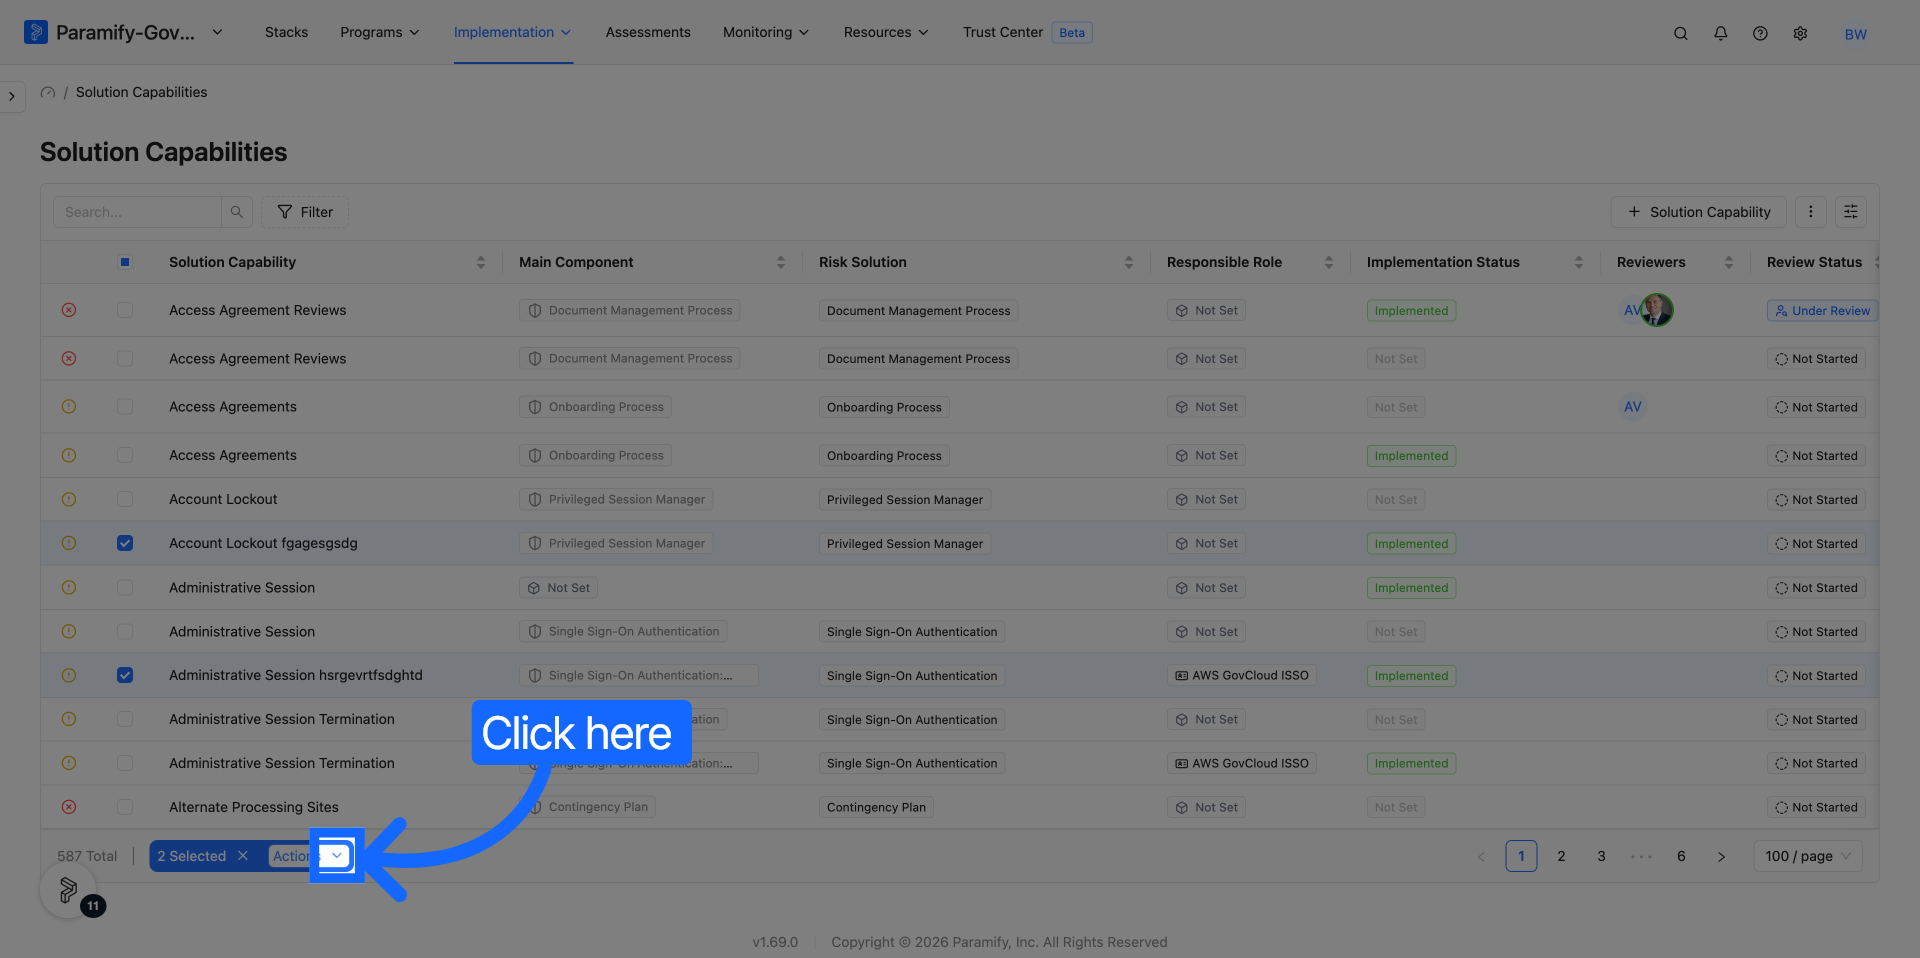Viewport: 1920px width, 958px height.
Task: Expand the Resources menu
Action: pyautogui.click(x=886, y=32)
